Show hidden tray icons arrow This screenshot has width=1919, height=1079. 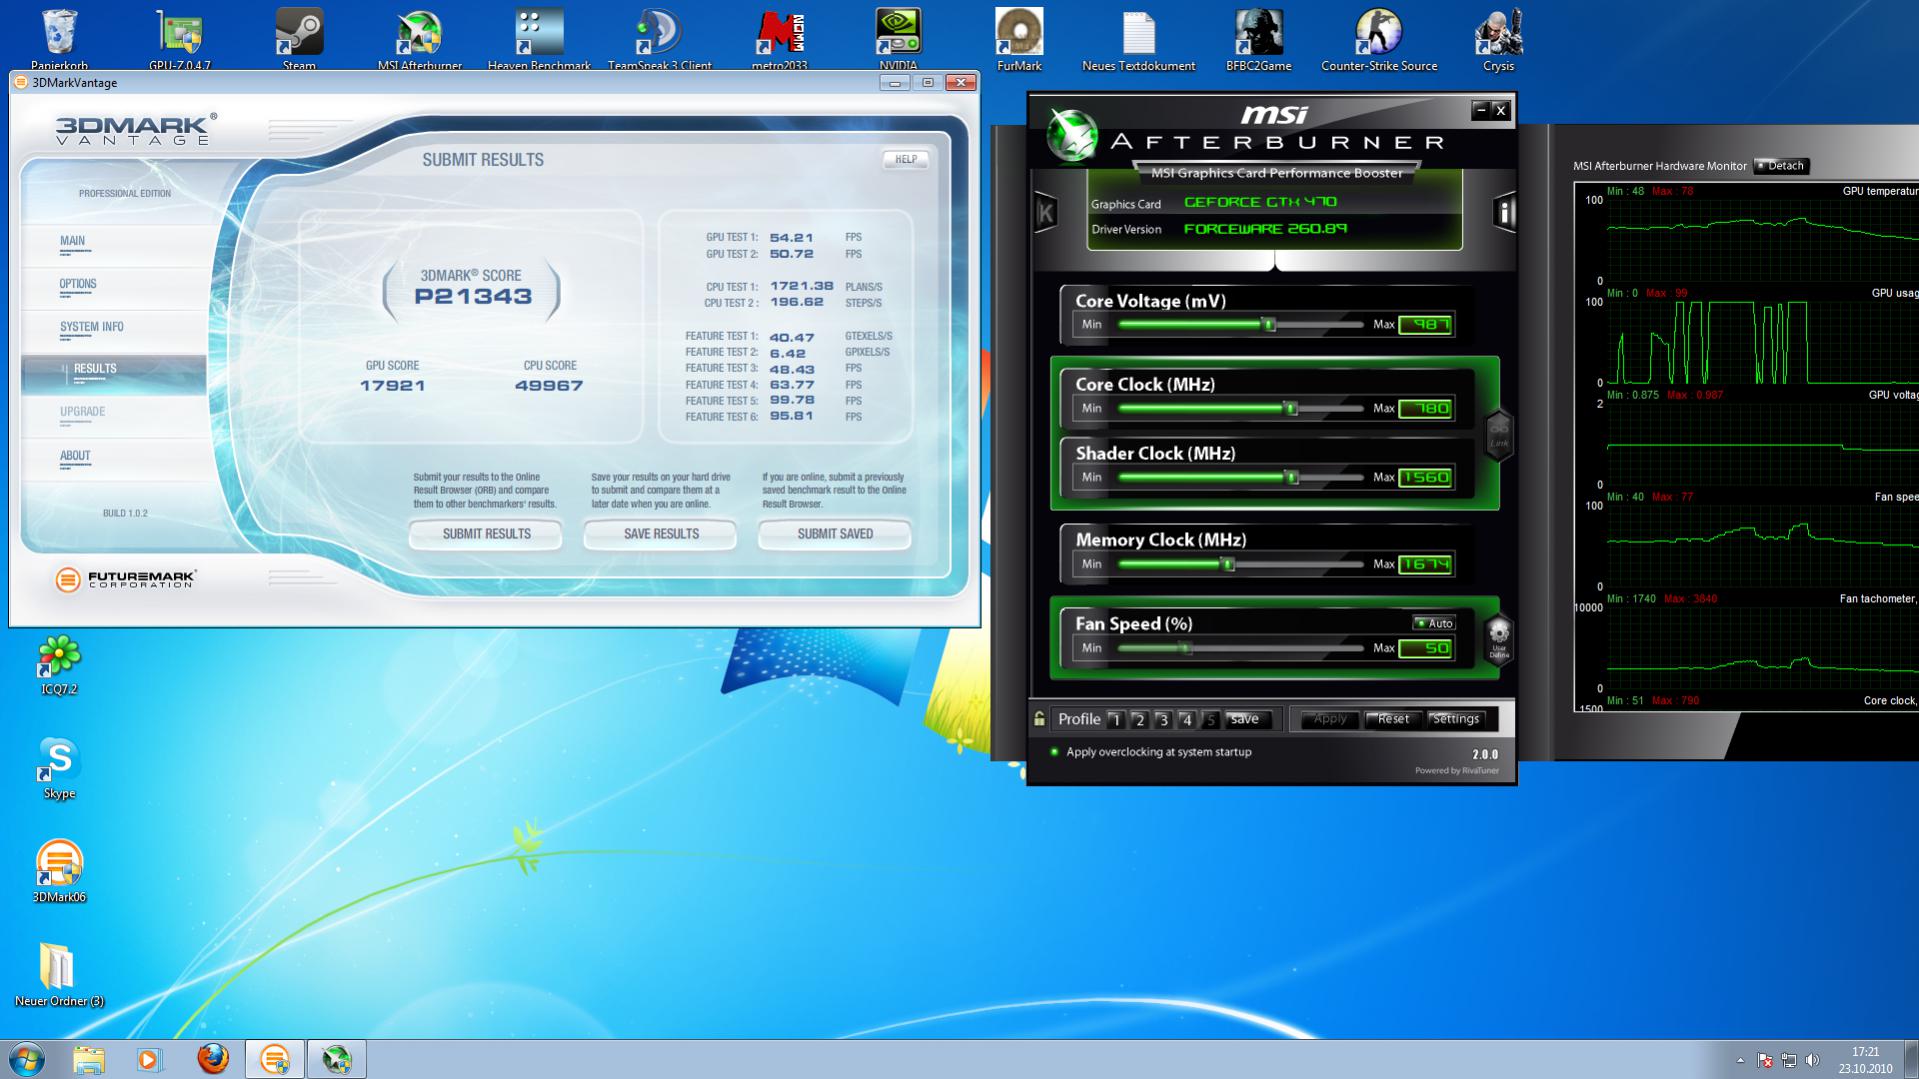(x=1740, y=1060)
